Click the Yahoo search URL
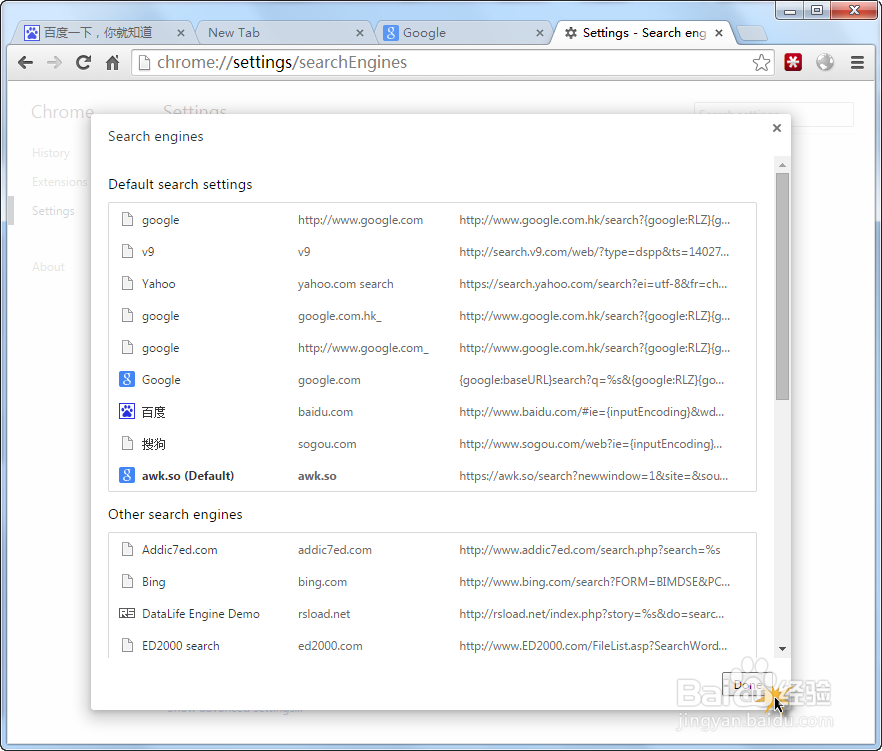Screen dimensions: 882x751 pos(593,284)
